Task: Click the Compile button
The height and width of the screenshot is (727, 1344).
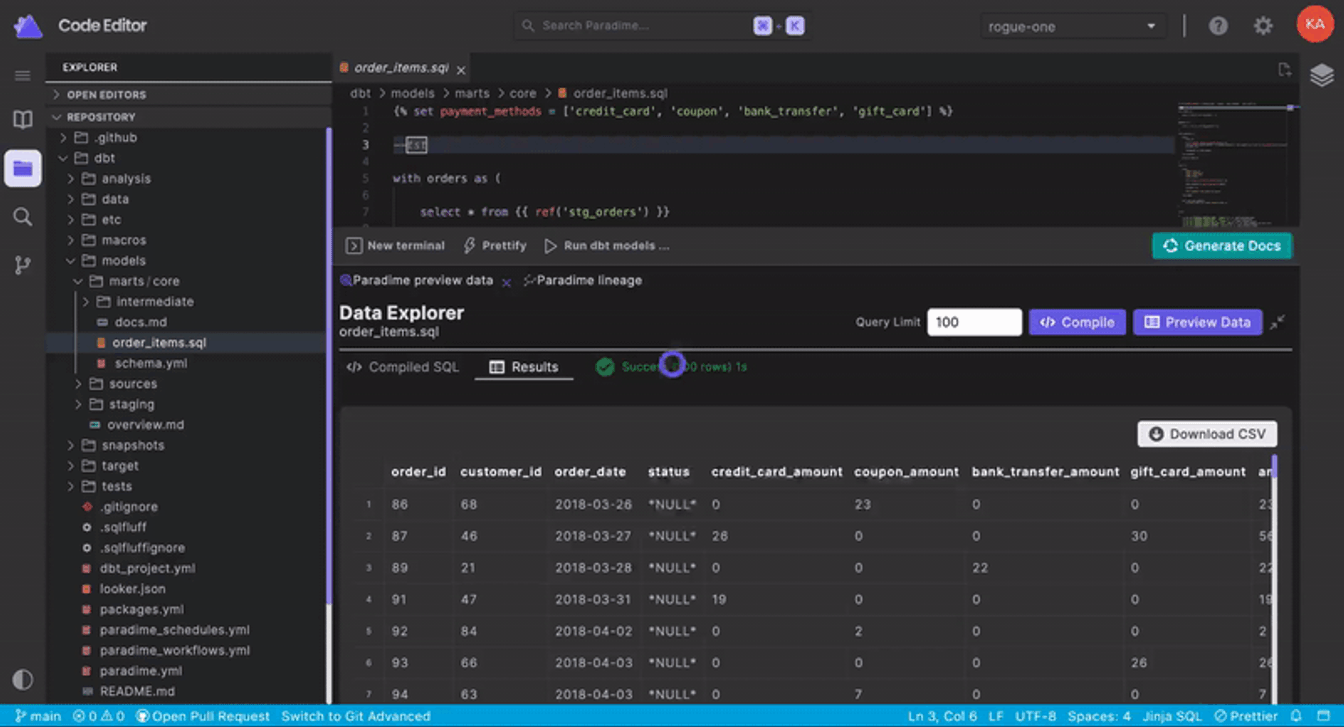Action: click(1077, 322)
